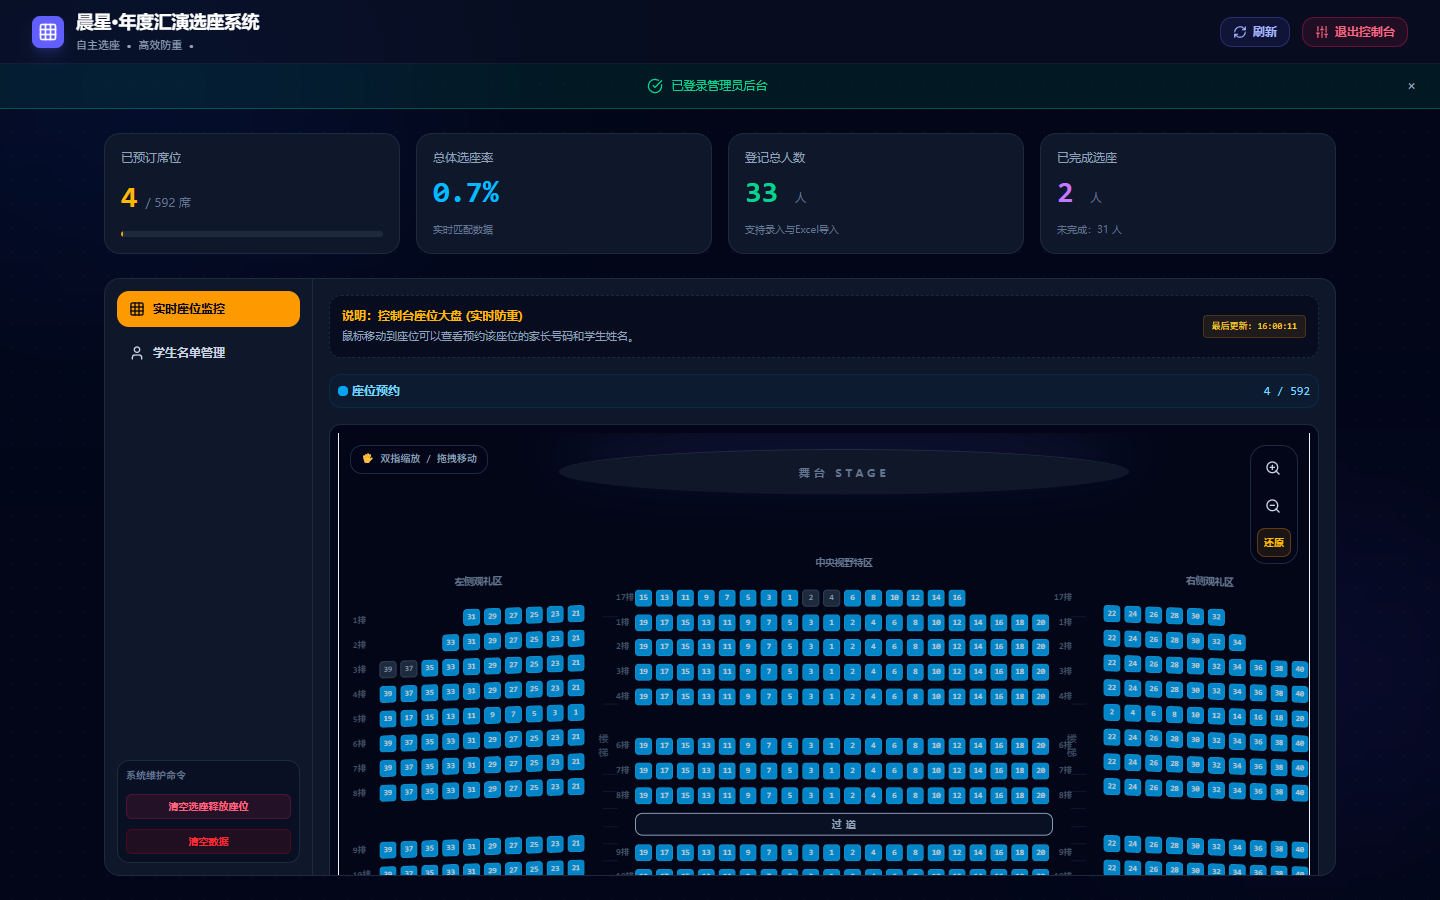Click the 舞台 STAGE ellipse
This screenshot has height=900, width=1440.
[843, 473]
